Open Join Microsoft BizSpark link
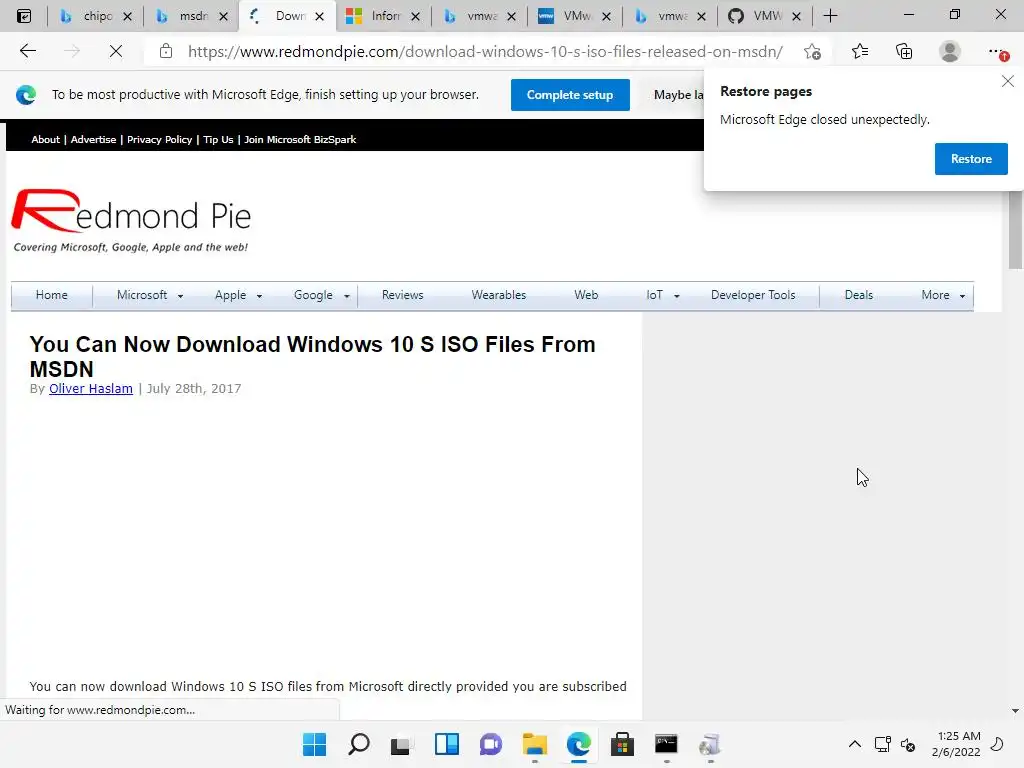This screenshot has height=768, width=1024. pyautogui.click(x=300, y=139)
